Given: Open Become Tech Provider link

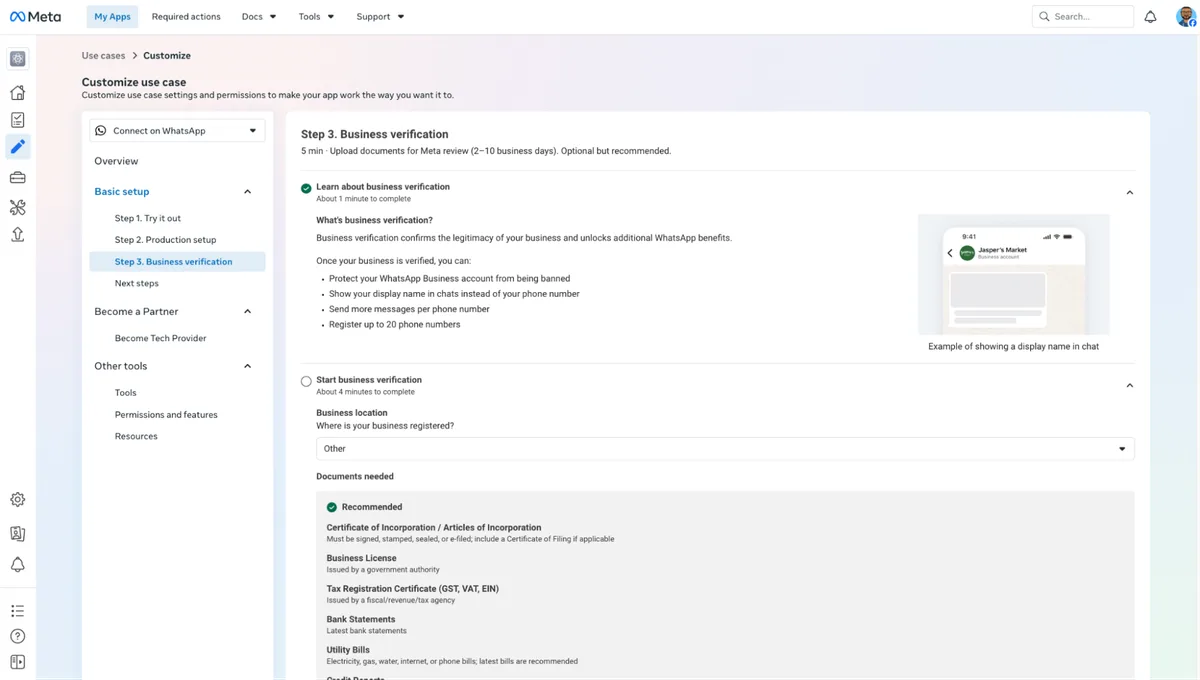Looking at the screenshot, I should 160,338.
